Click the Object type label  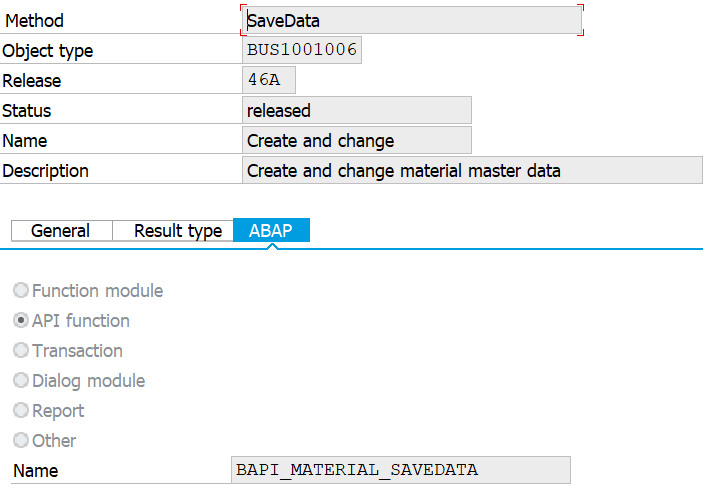(x=48, y=51)
